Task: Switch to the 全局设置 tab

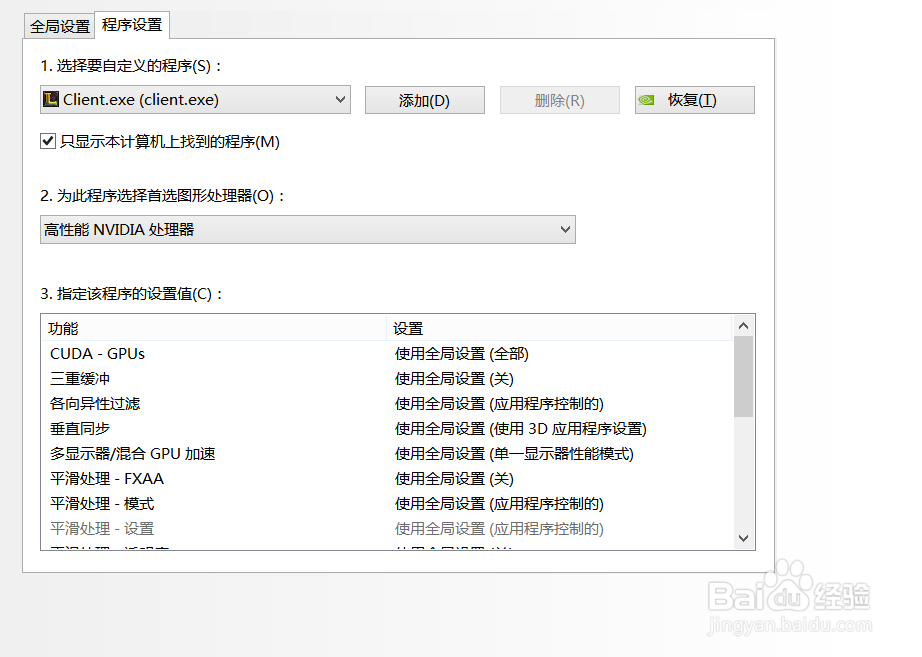Action: (59, 26)
